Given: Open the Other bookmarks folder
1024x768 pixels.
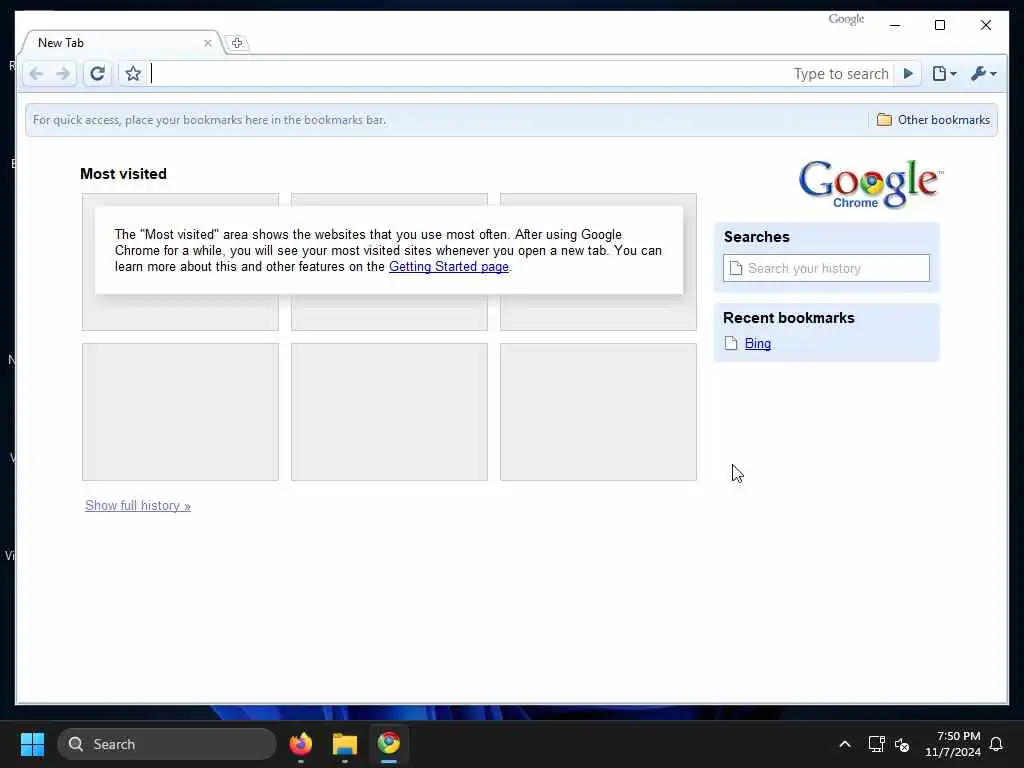Looking at the screenshot, I should 933,120.
